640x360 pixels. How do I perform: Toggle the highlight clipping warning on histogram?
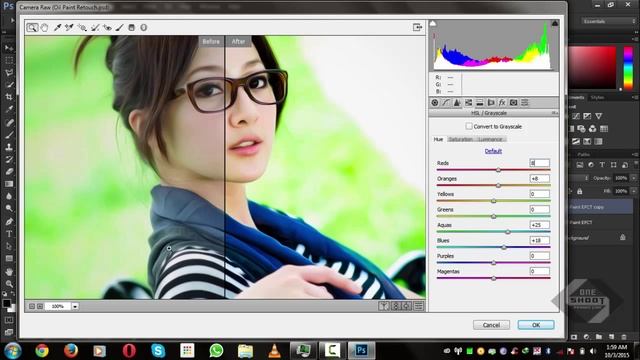tap(555, 24)
